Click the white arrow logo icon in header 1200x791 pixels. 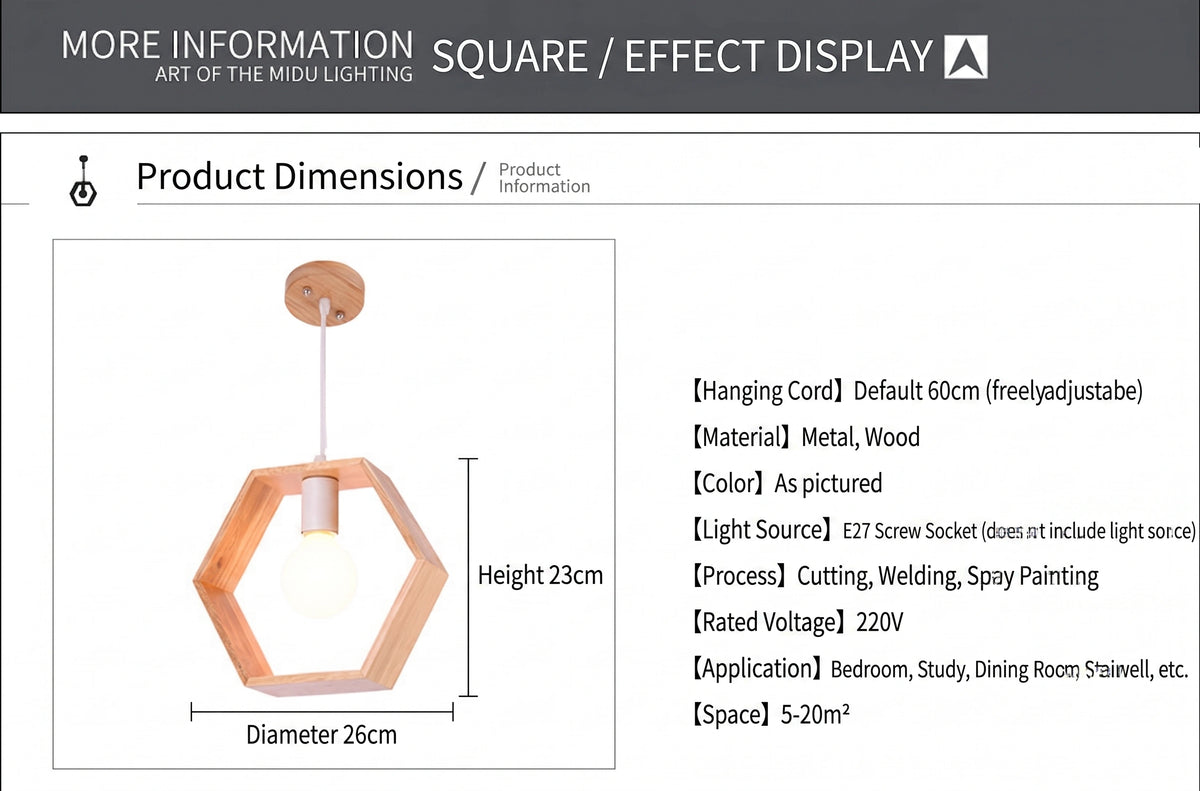966,57
